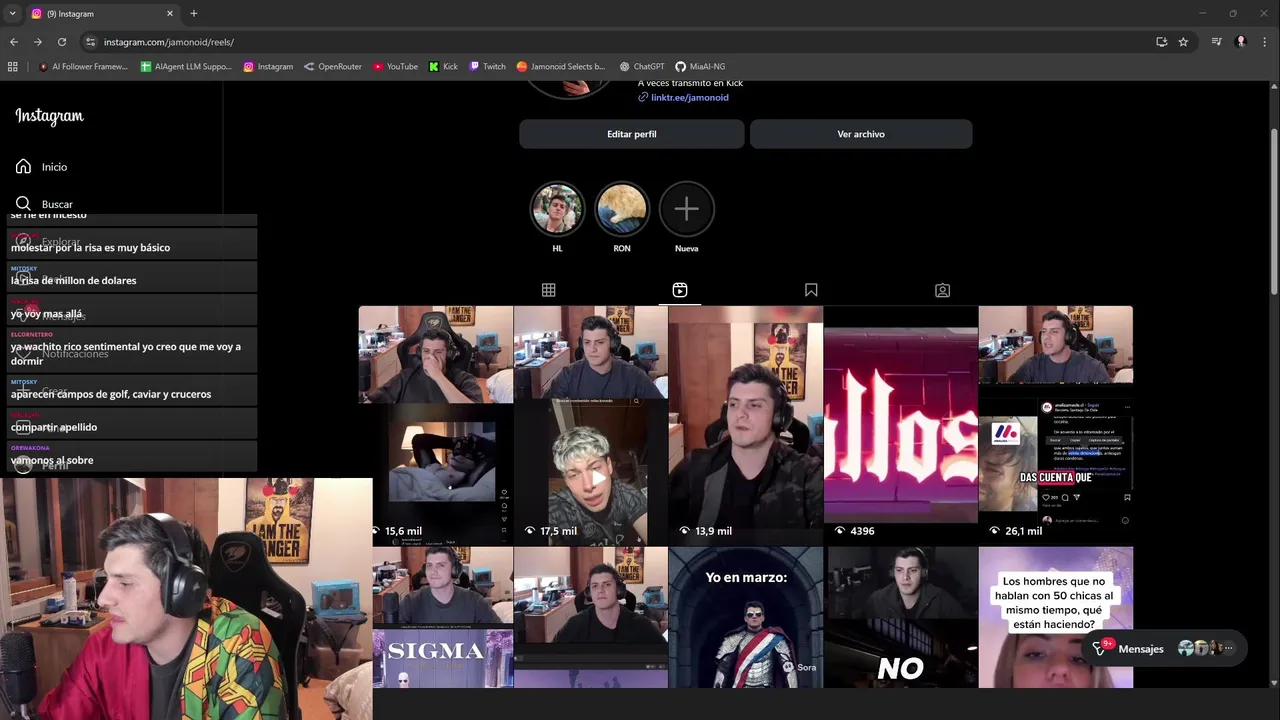Open AI Follower Framework bookmark

click(83, 67)
